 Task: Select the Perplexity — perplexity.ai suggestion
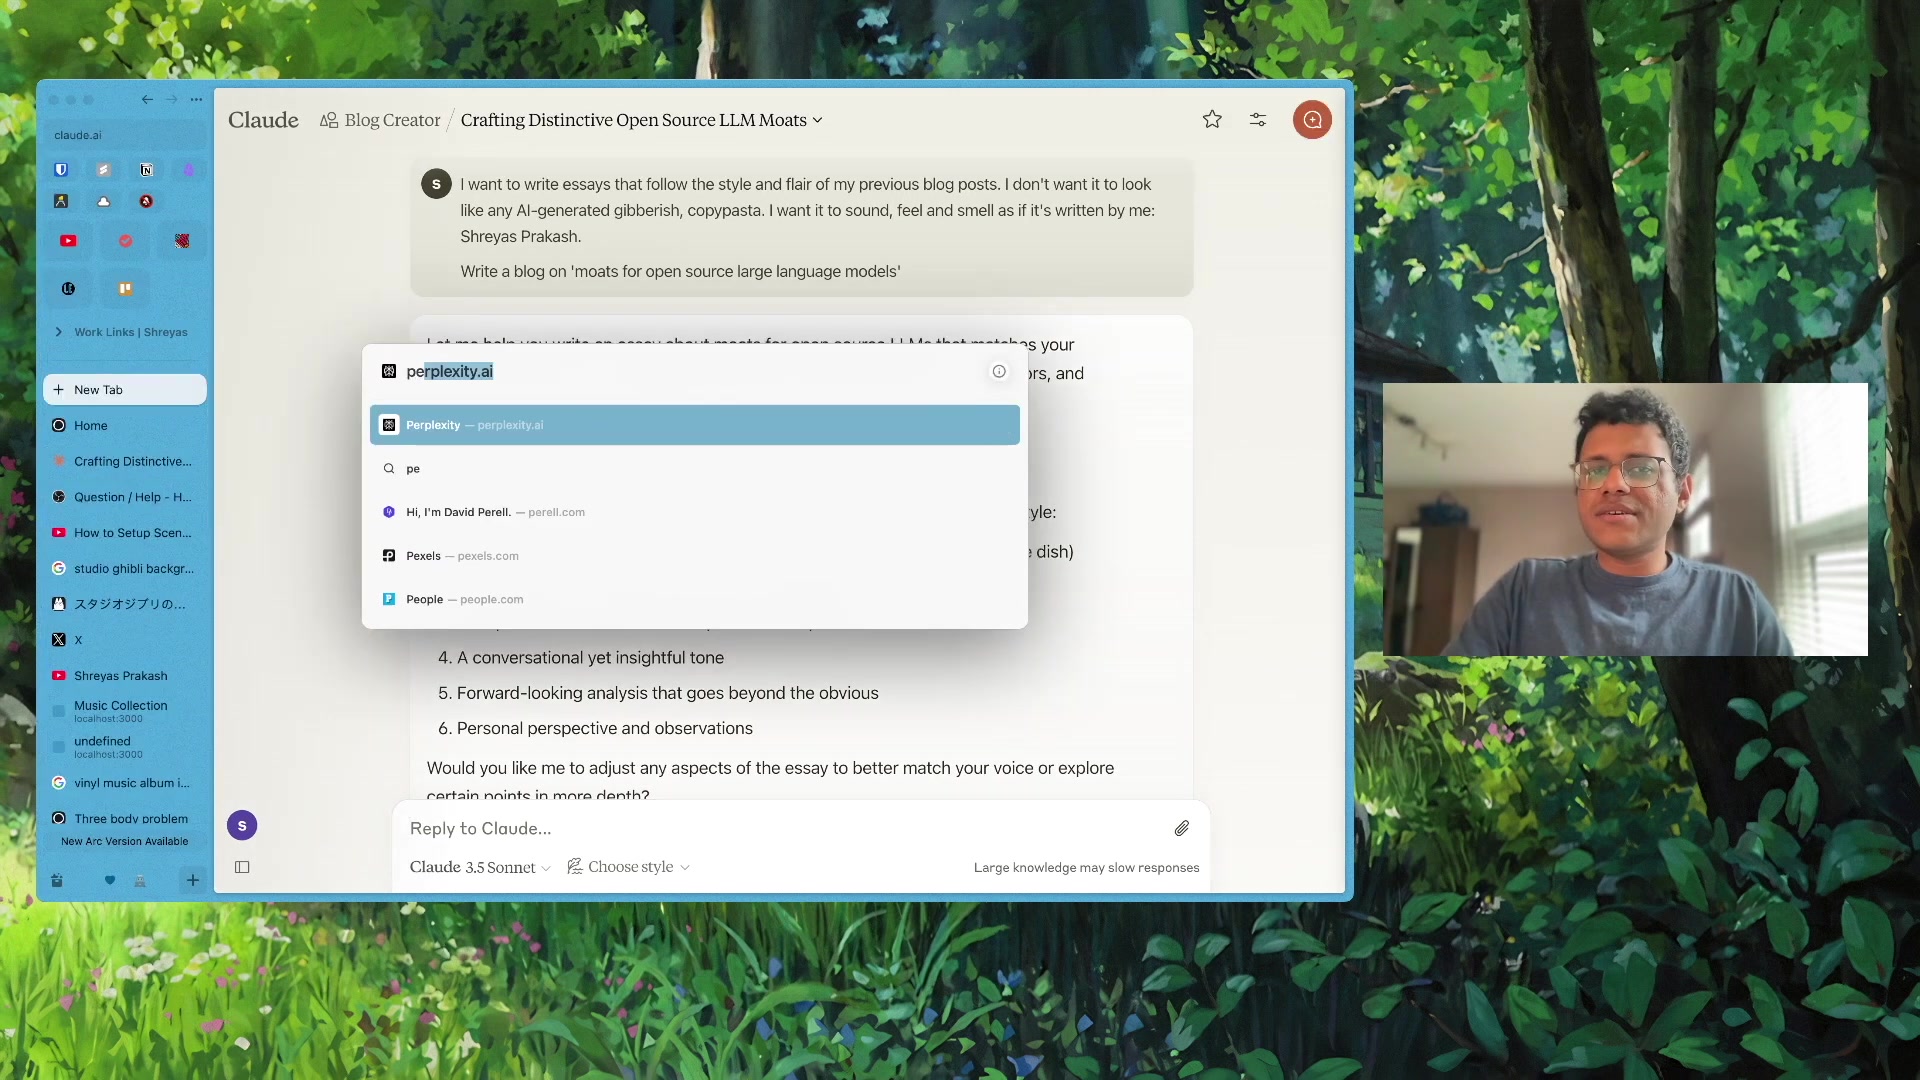[x=695, y=425]
